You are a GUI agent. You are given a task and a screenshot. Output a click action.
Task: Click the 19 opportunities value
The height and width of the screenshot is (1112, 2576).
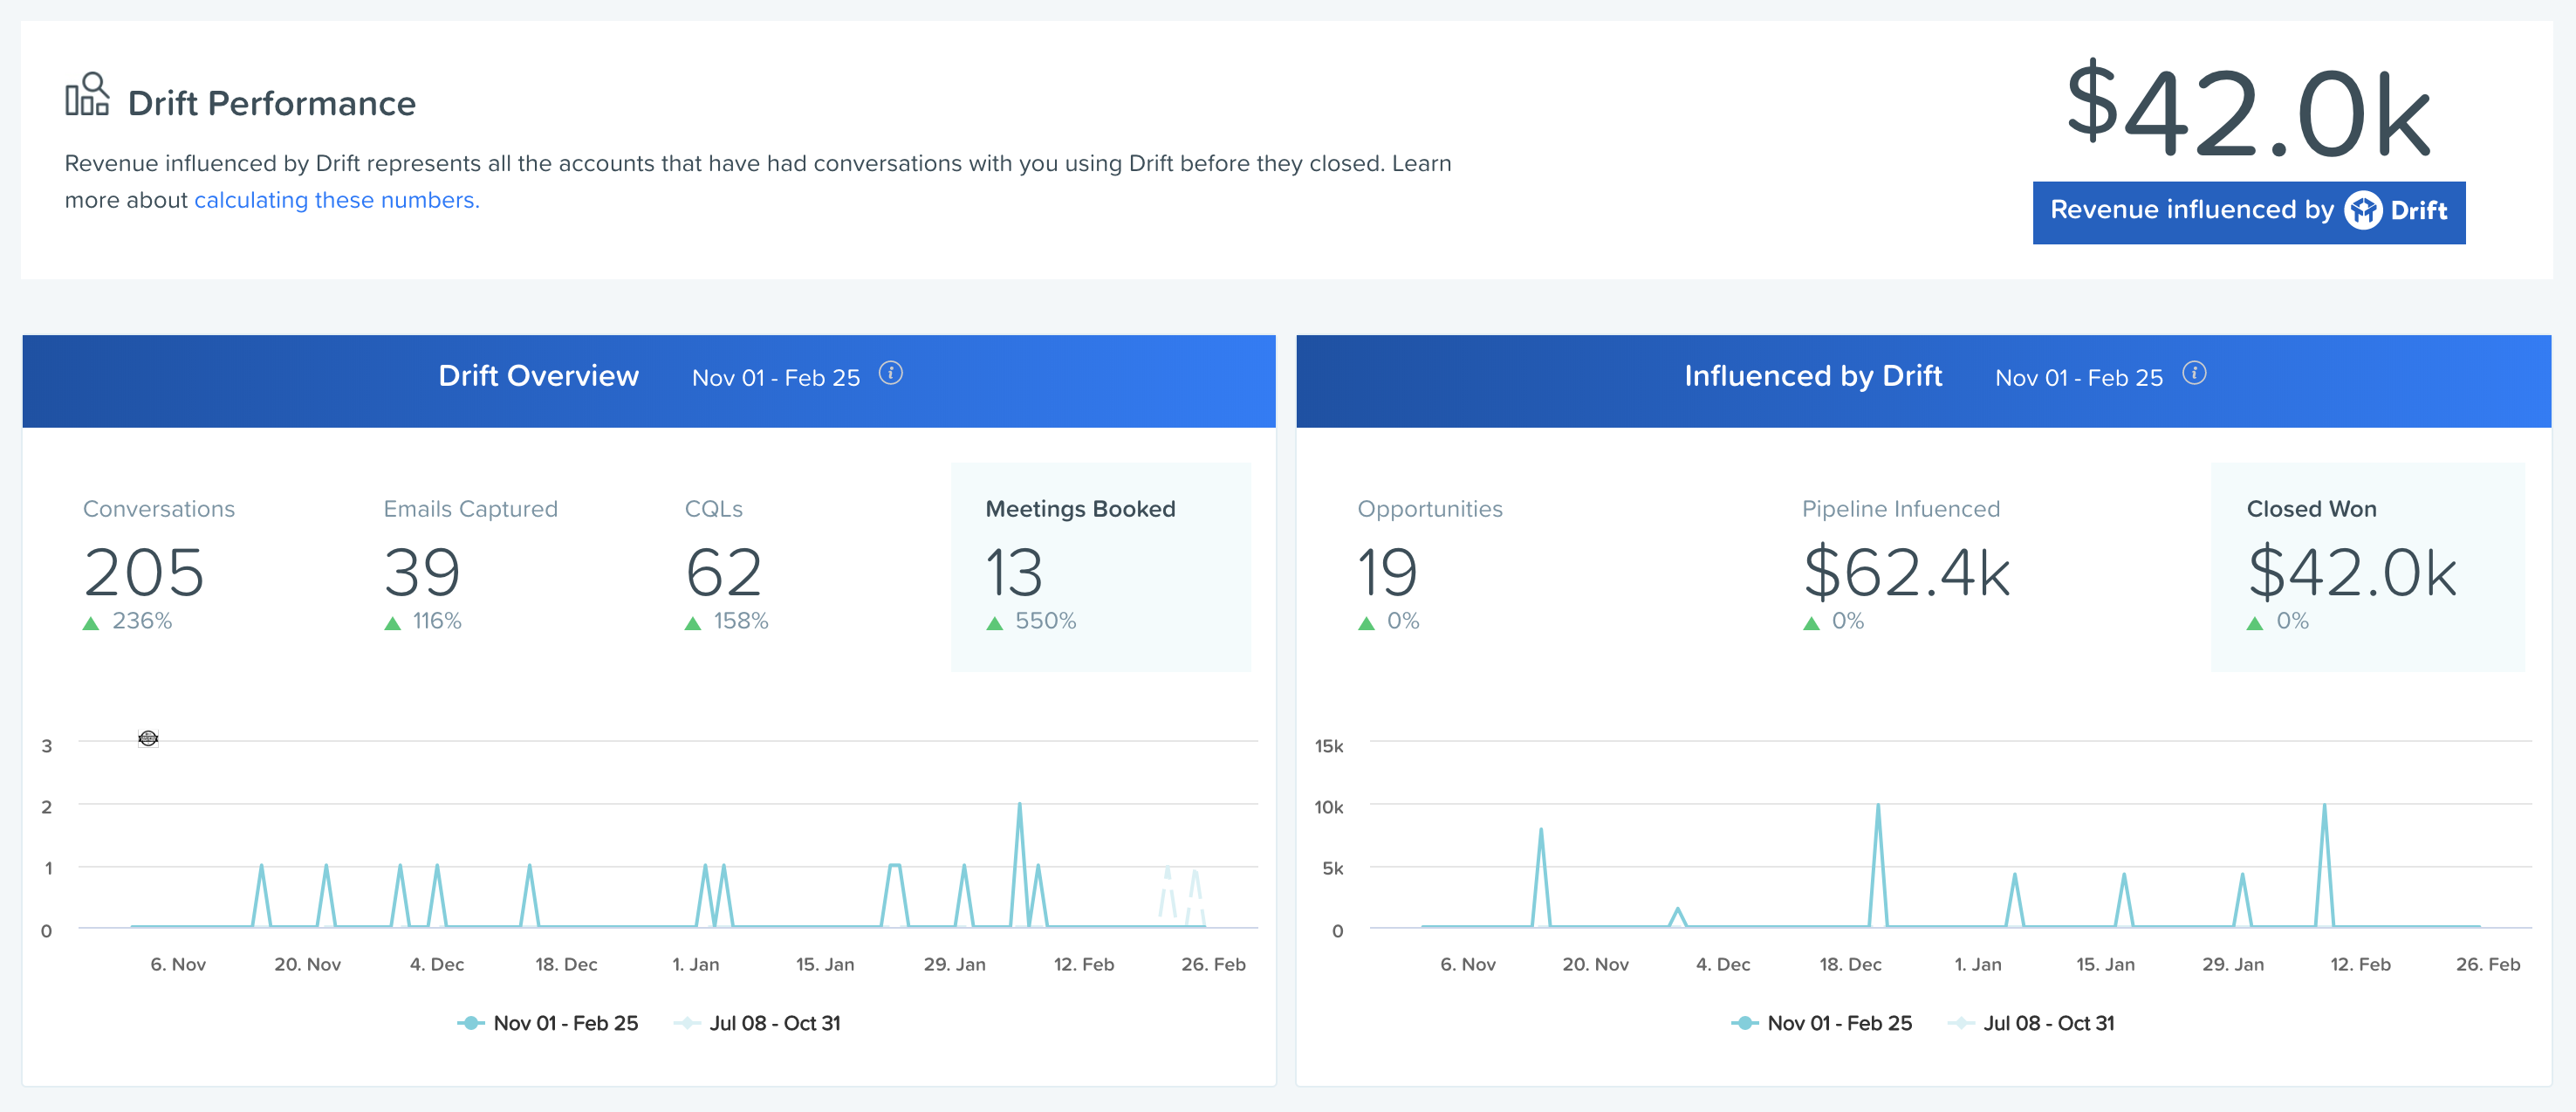(x=1387, y=572)
